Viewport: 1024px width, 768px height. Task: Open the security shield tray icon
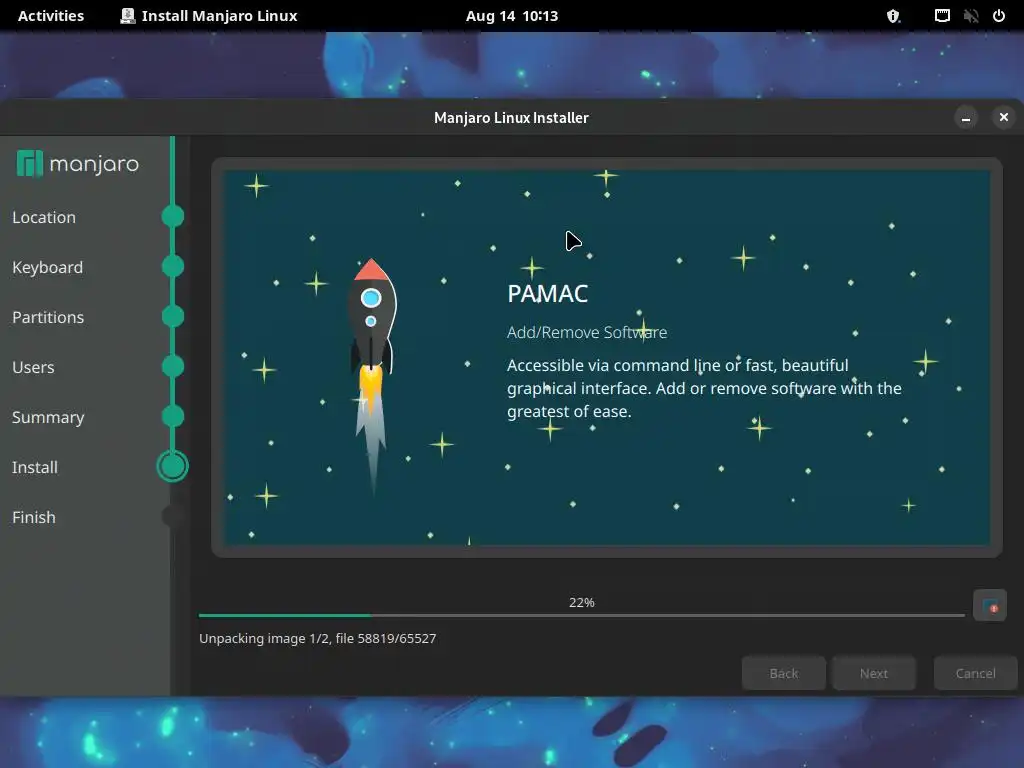click(893, 16)
